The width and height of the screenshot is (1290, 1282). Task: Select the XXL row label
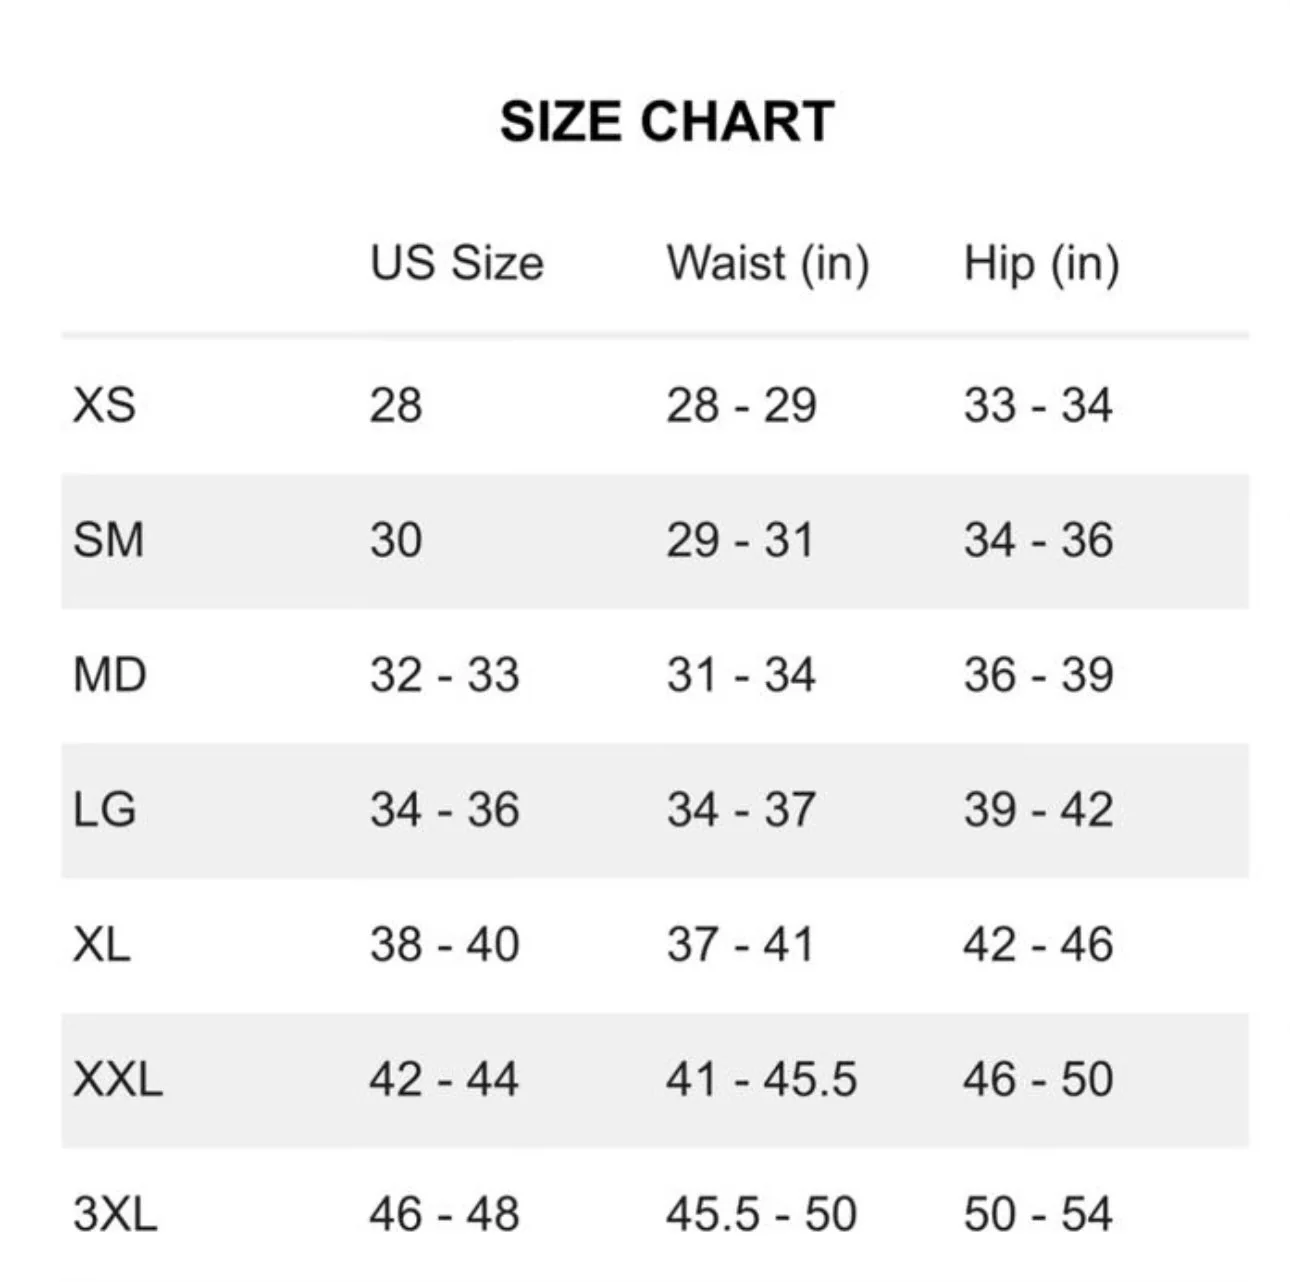(118, 1080)
